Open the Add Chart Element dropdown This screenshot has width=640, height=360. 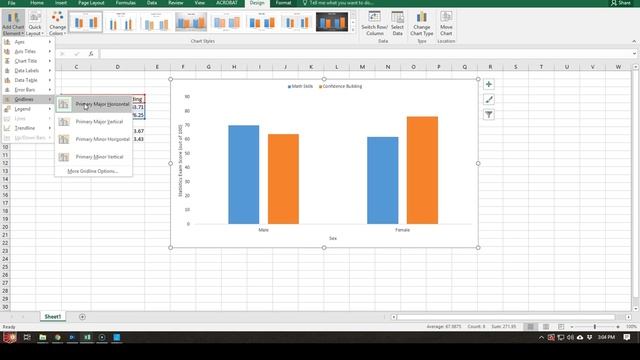coord(13,23)
